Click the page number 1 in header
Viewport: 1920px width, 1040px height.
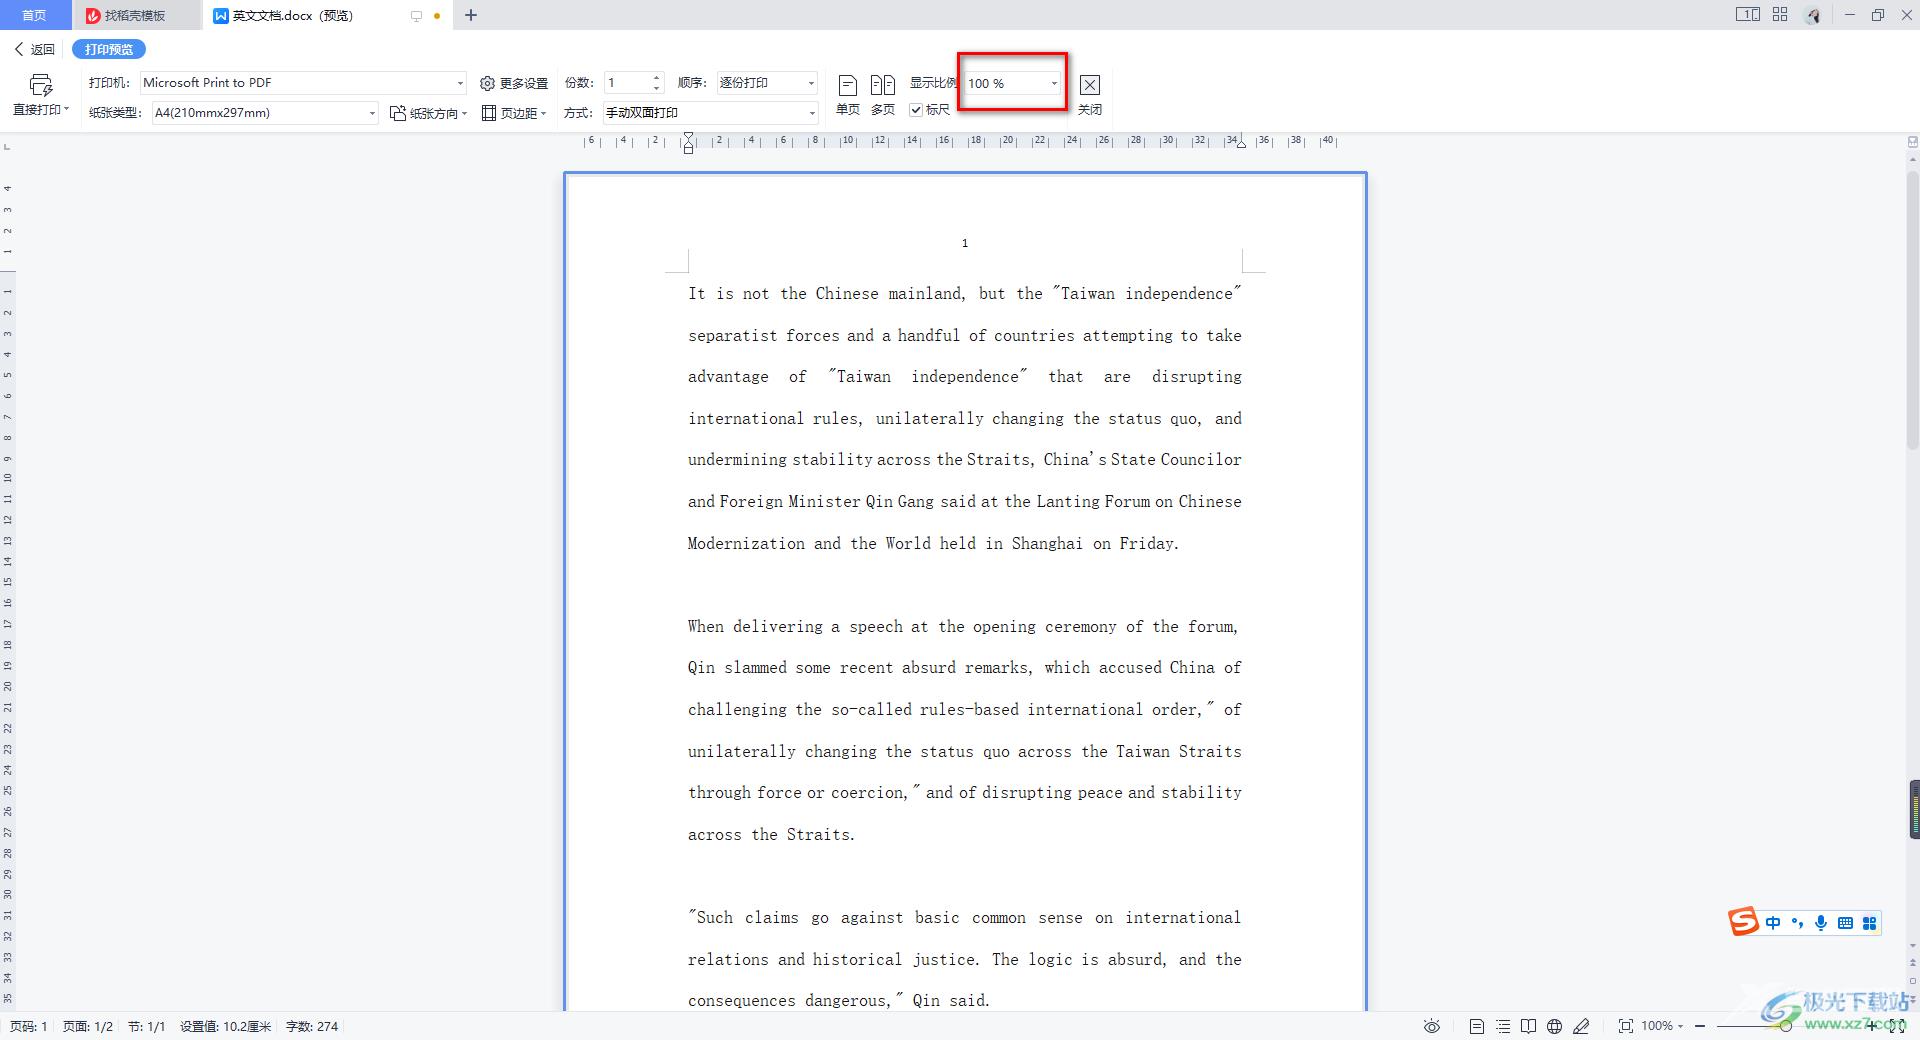965,243
